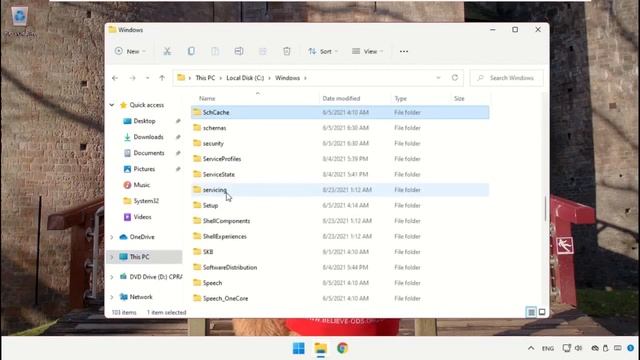Select the ShellComponents folder
The width and height of the screenshot is (640, 360).
point(340,221)
